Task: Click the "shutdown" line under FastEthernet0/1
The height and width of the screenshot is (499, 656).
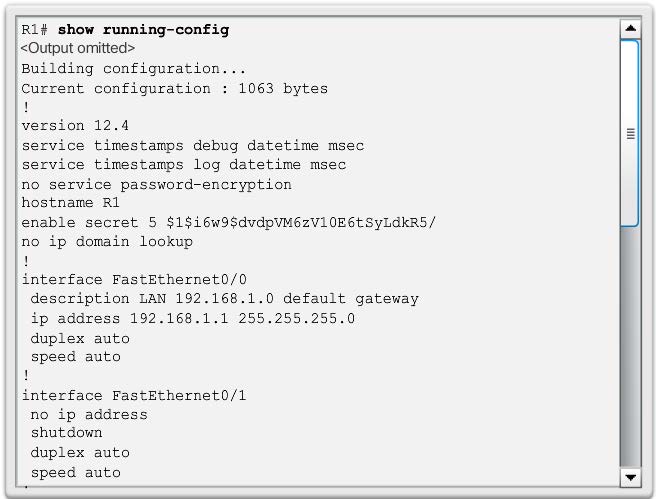Action: 66,433
